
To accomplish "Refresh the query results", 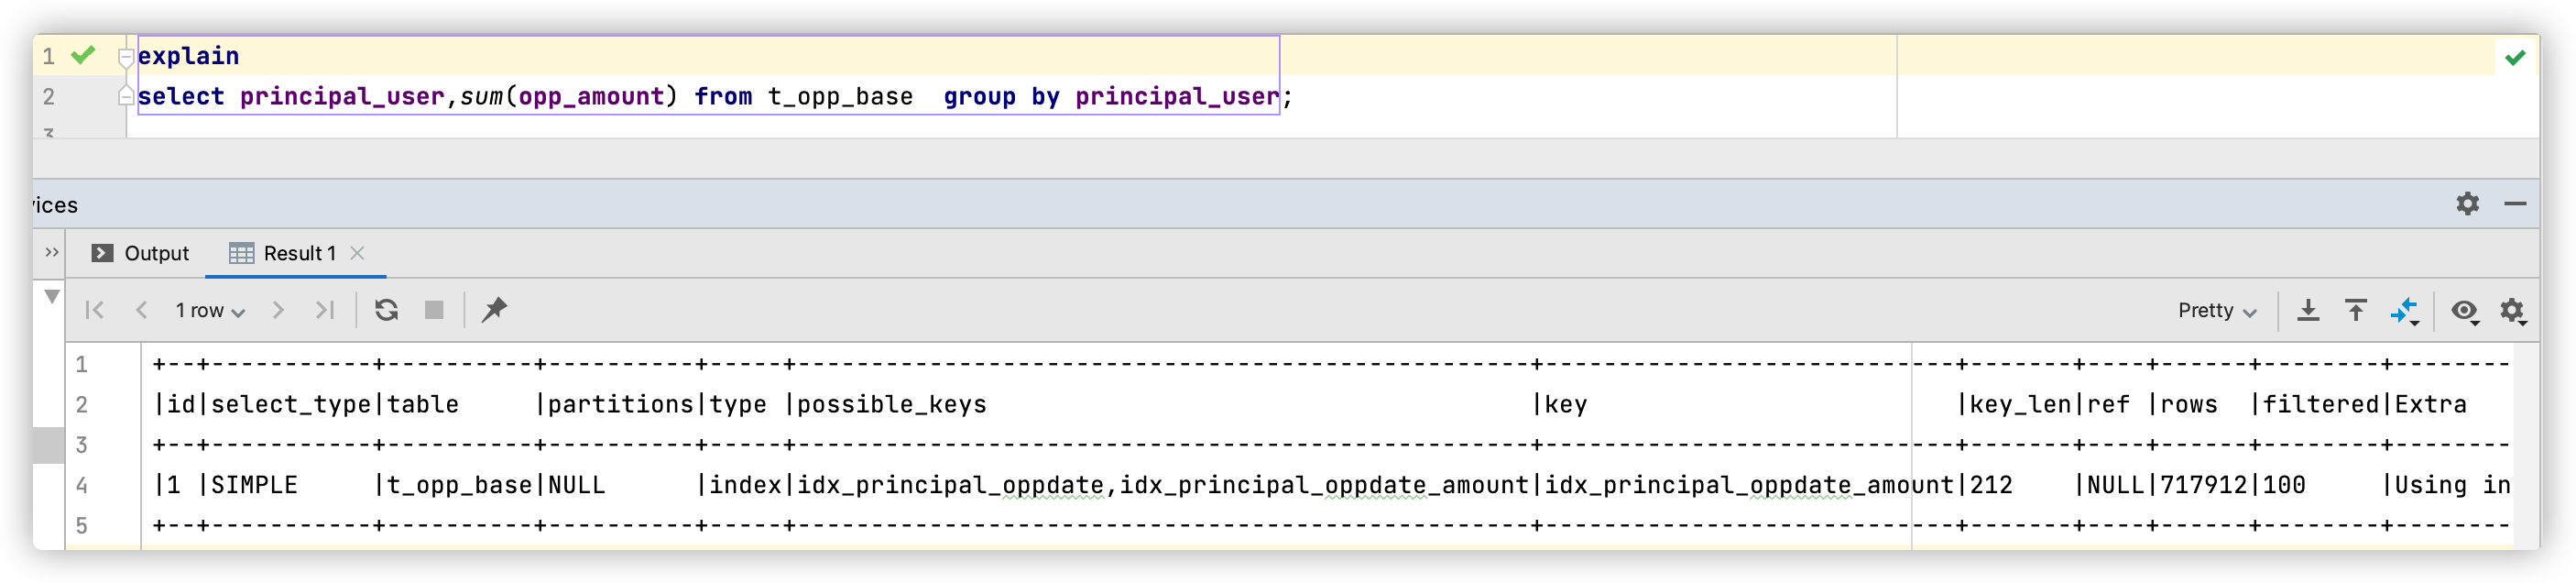I will tap(387, 310).
